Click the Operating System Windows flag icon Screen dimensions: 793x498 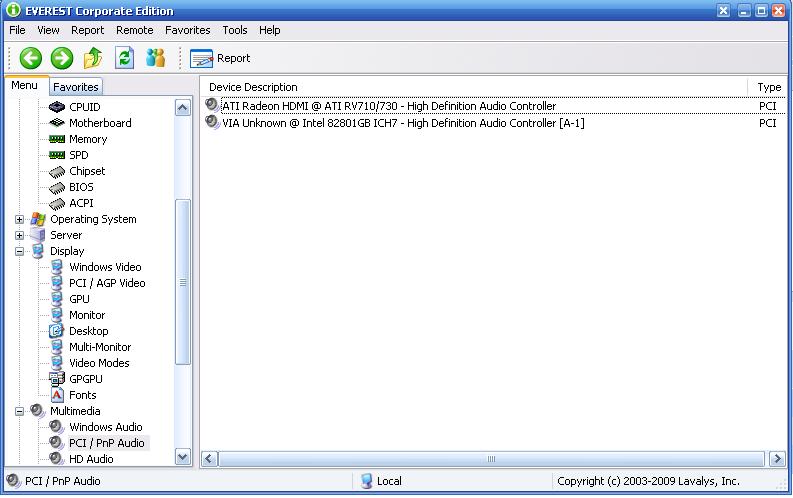point(38,219)
